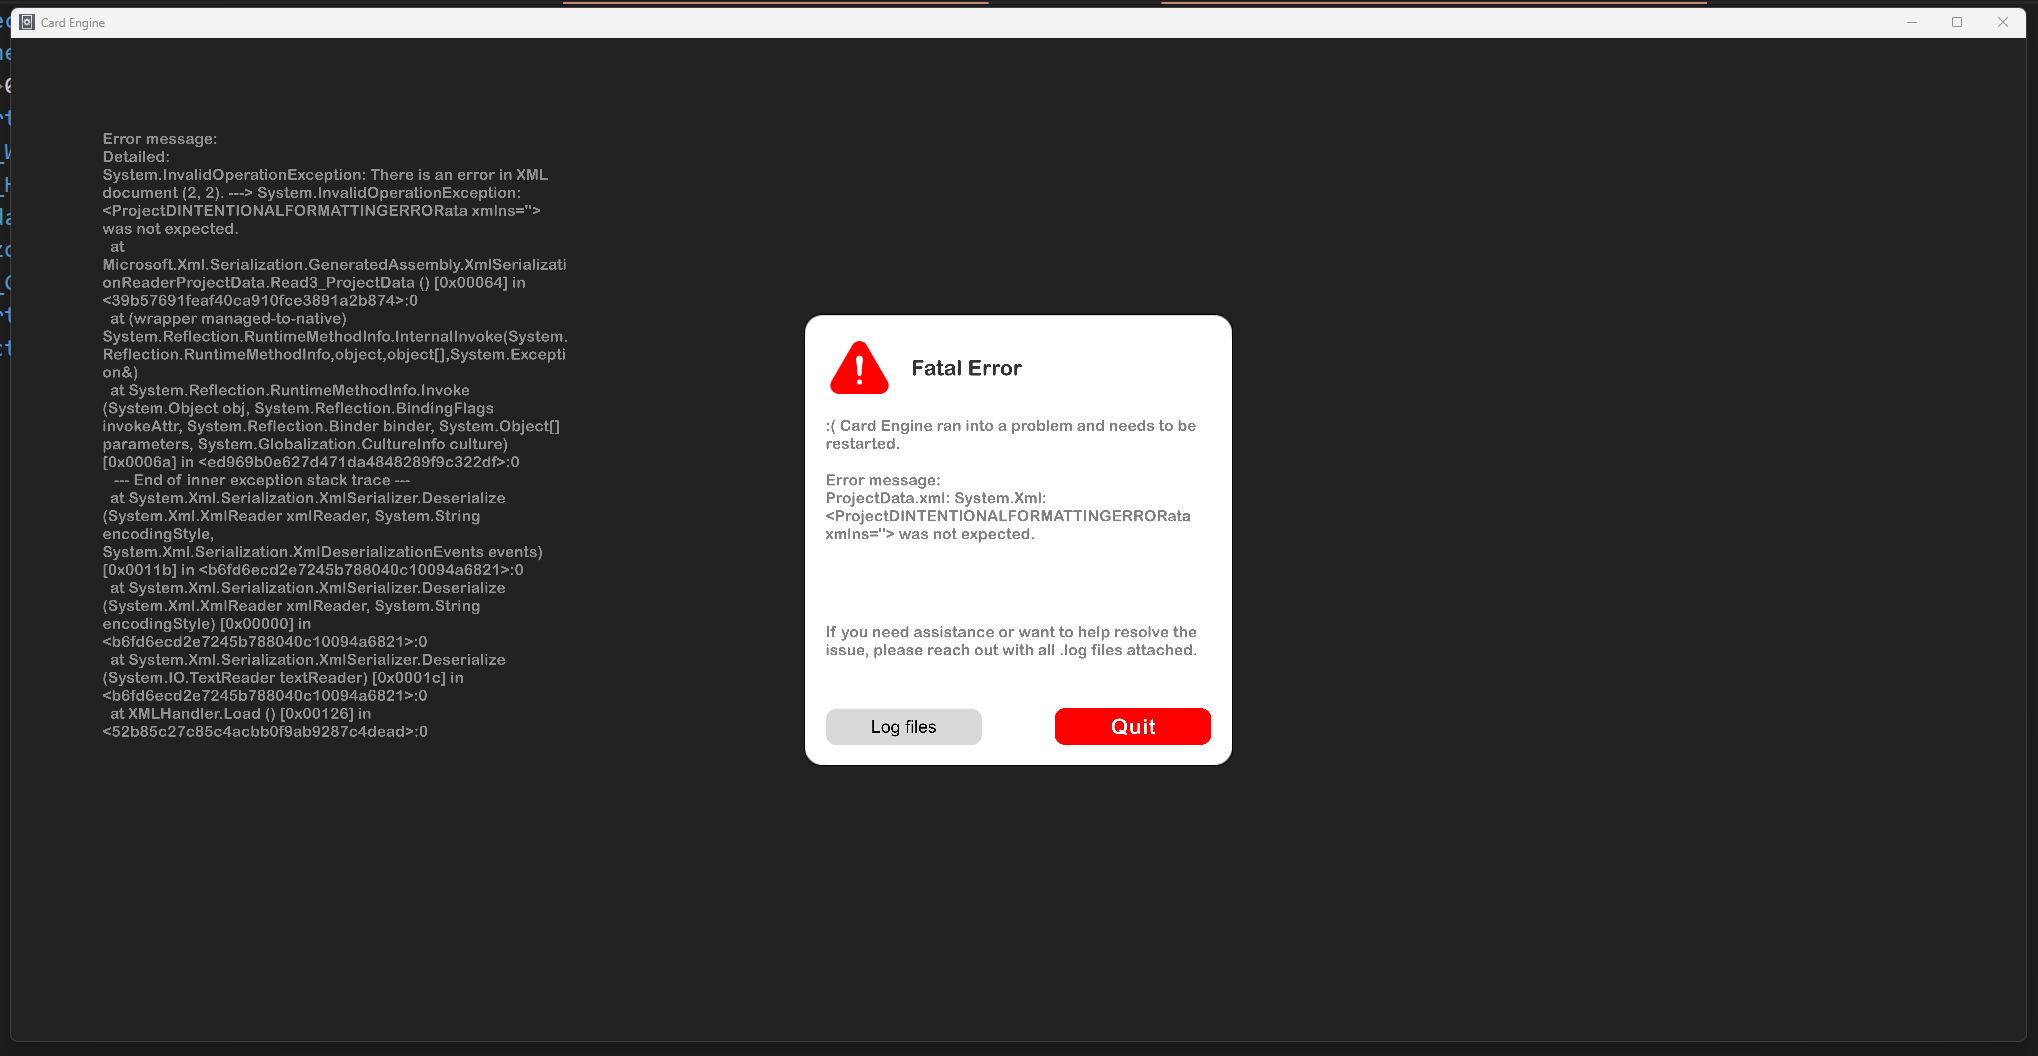Click the 'Detailed:' label in the stack trace
The width and height of the screenshot is (2038, 1056).
pyautogui.click(x=136, y=157)
